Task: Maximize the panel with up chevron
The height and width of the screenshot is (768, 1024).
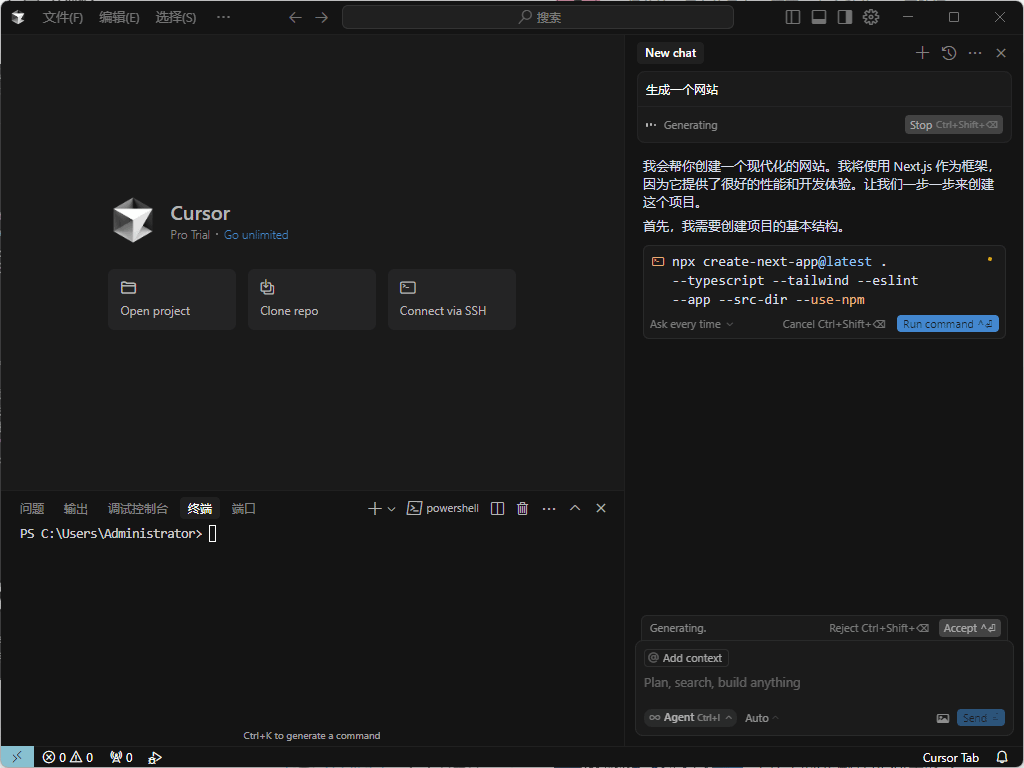Action: [575, 508]
